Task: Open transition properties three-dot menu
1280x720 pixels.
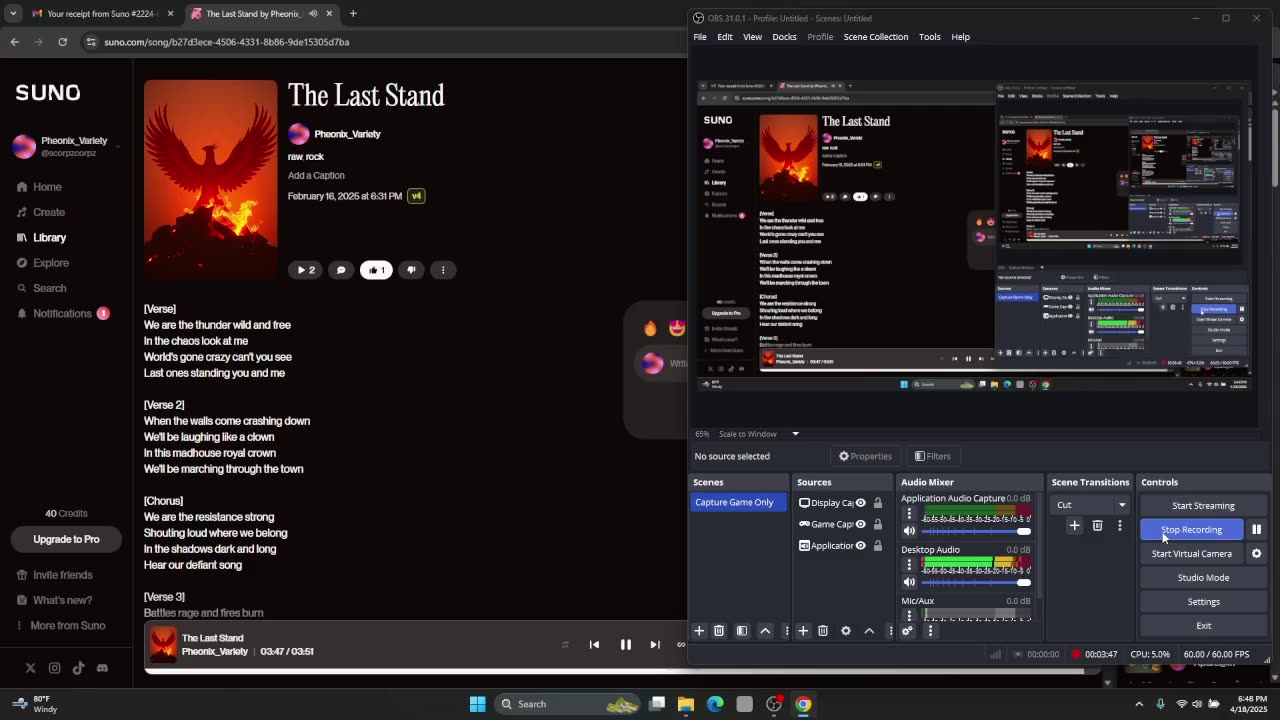Action: pyautogui.click(x=1119, y=525)
